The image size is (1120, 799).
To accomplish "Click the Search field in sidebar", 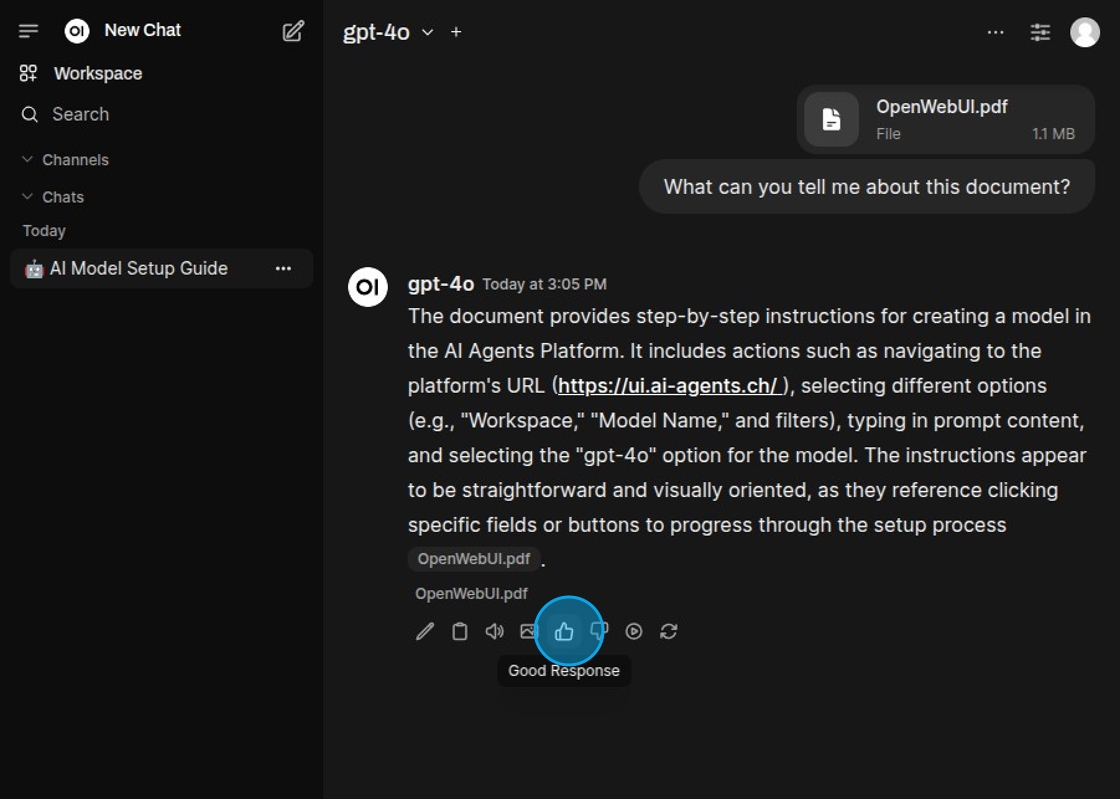I will point(80,114).
